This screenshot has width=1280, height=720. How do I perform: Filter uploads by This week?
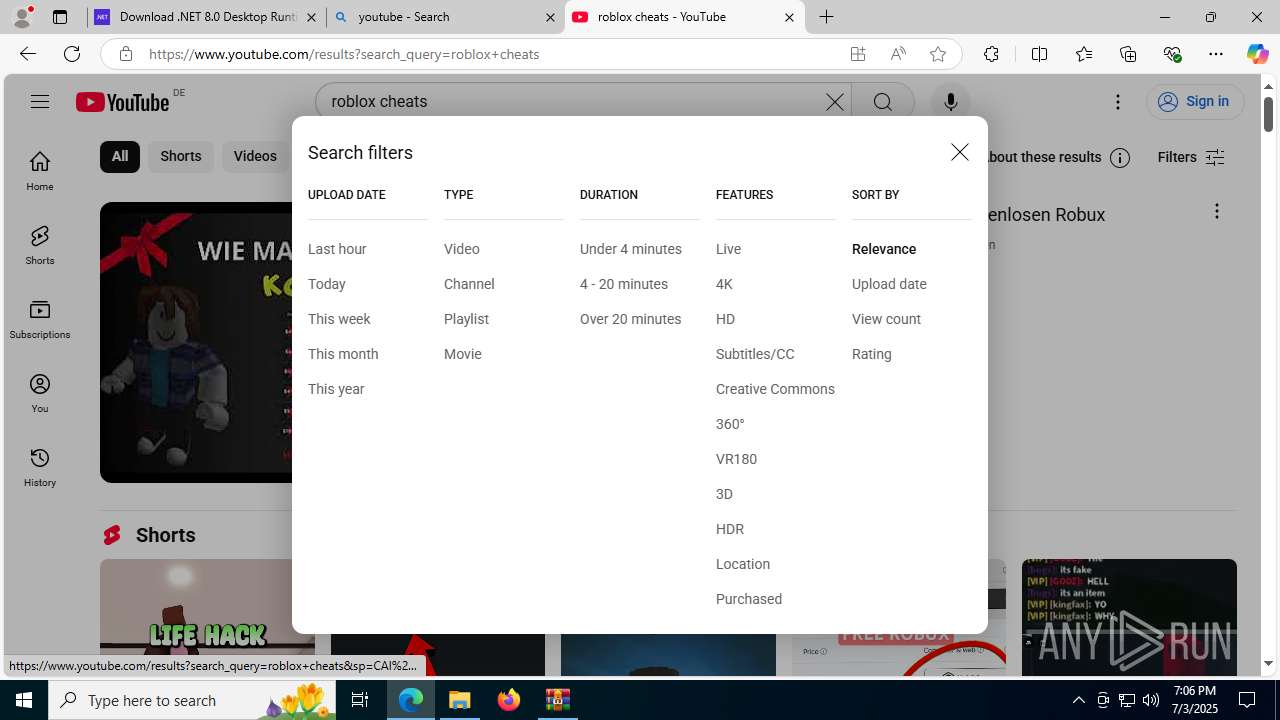[339, 319]
